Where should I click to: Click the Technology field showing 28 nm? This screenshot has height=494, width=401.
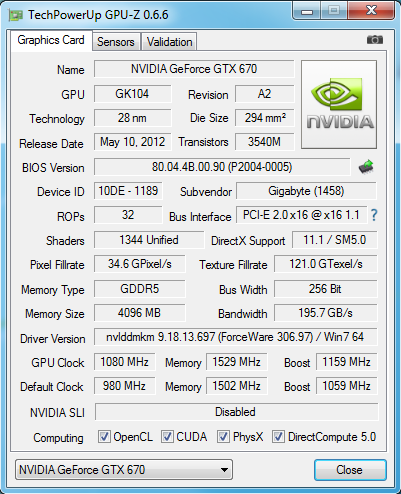point(132,118)
